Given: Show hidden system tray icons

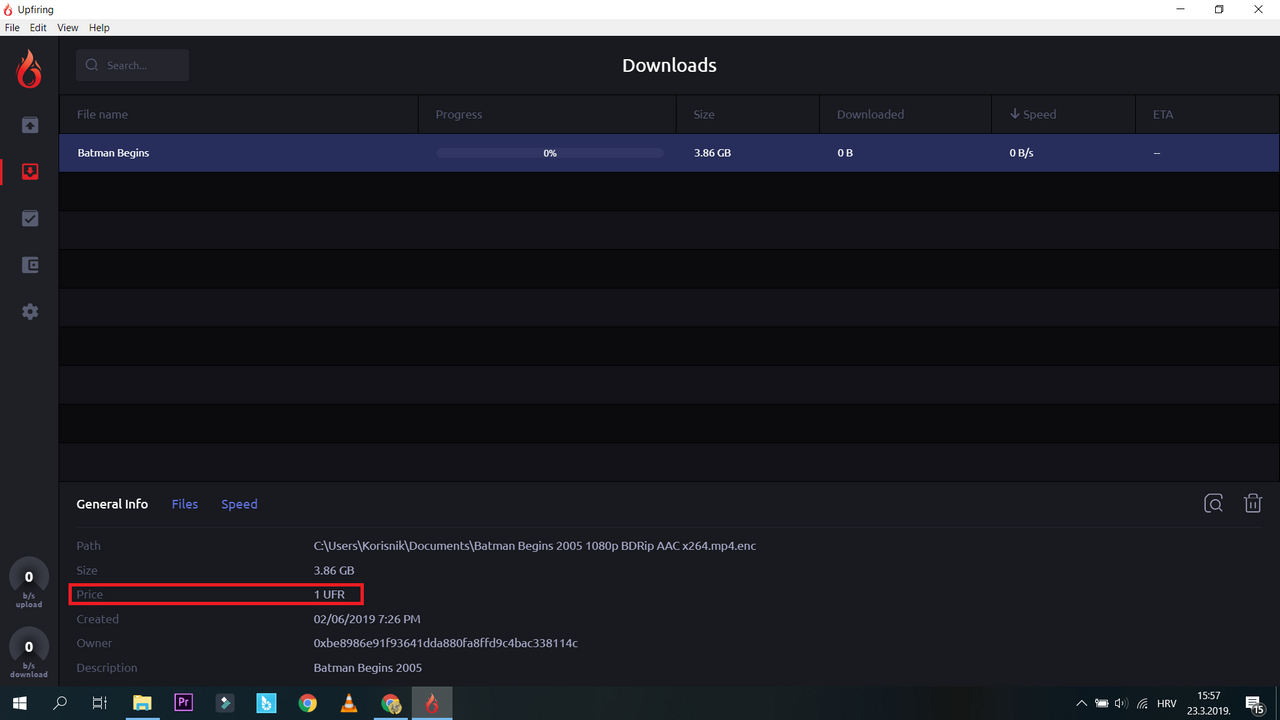Looking at the screenshot, I should click(1081, 703).
